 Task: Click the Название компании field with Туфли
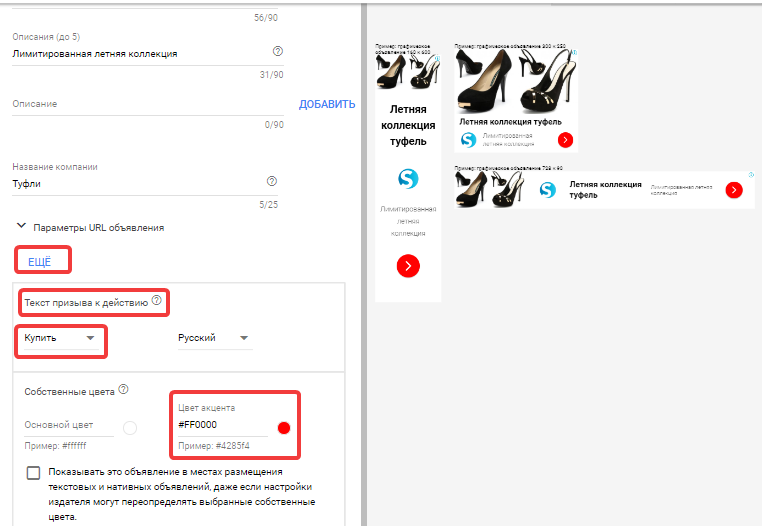(x=145, y=184)
